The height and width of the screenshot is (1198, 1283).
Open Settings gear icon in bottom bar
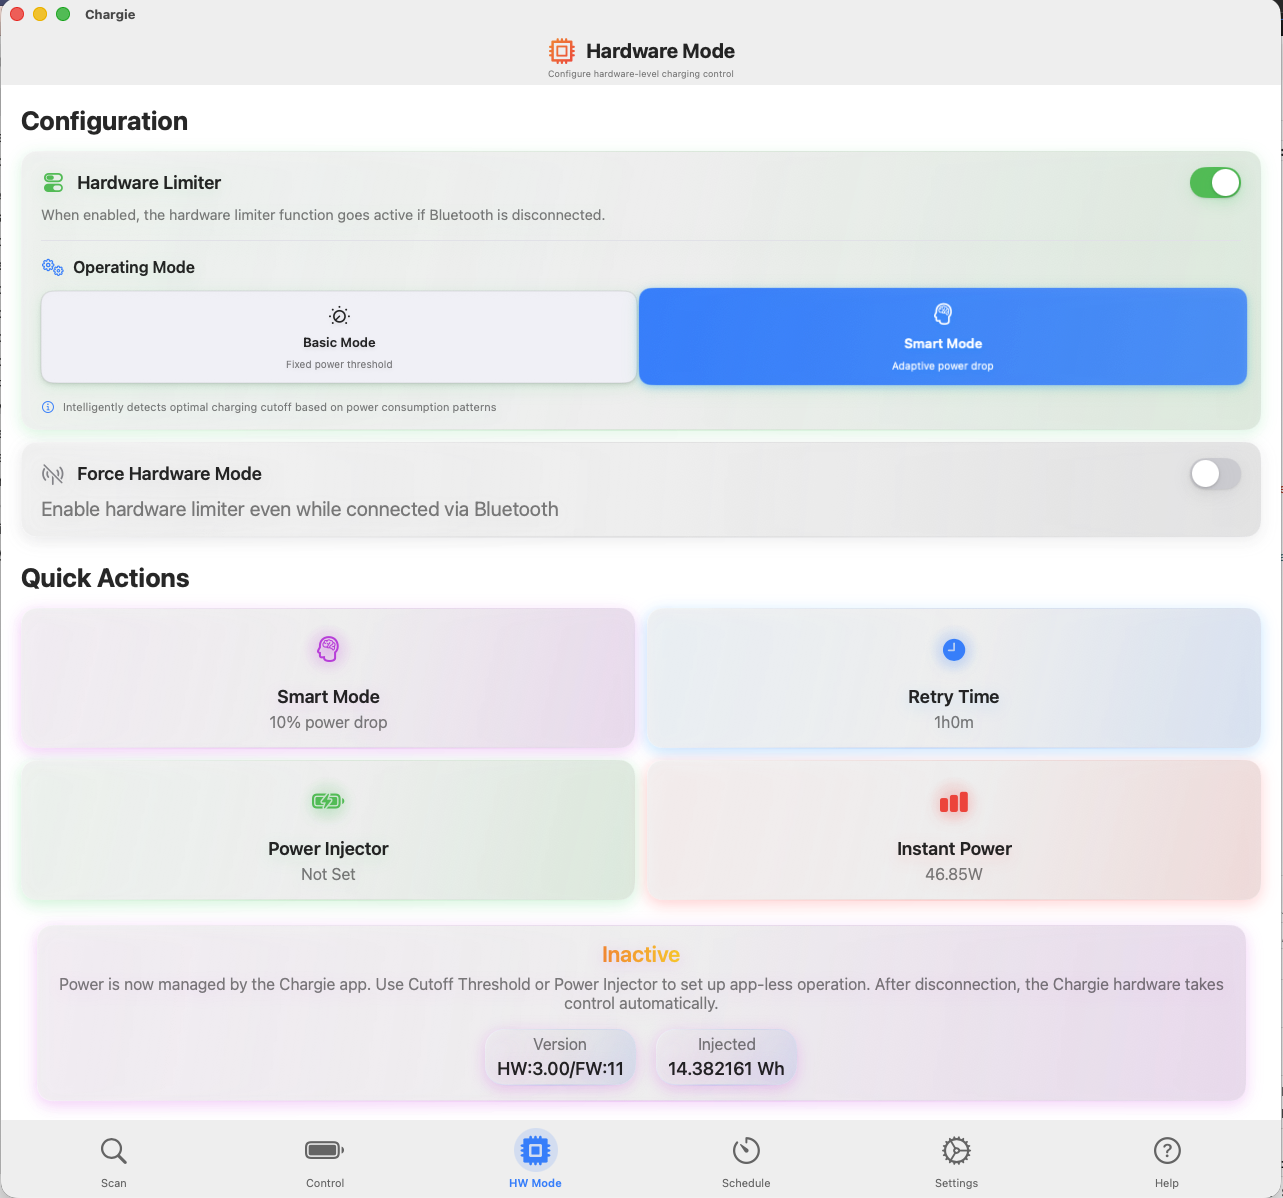point(956,1151)
